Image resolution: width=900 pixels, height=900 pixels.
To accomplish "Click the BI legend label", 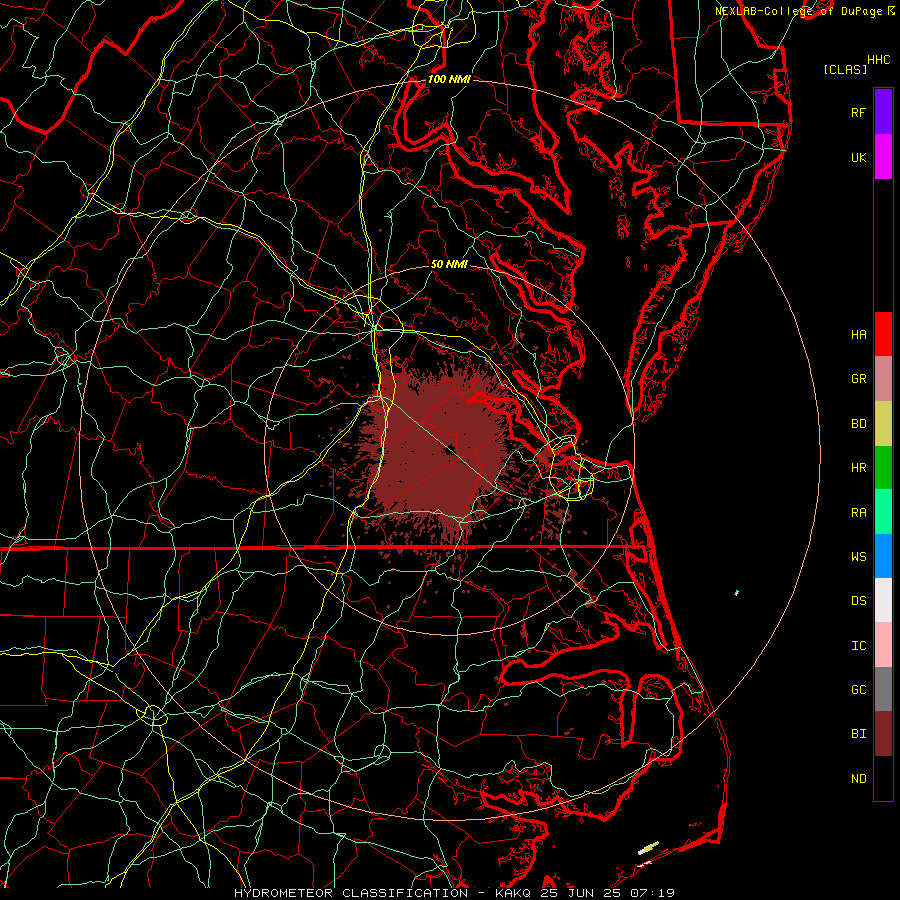I will pos(858,734).
